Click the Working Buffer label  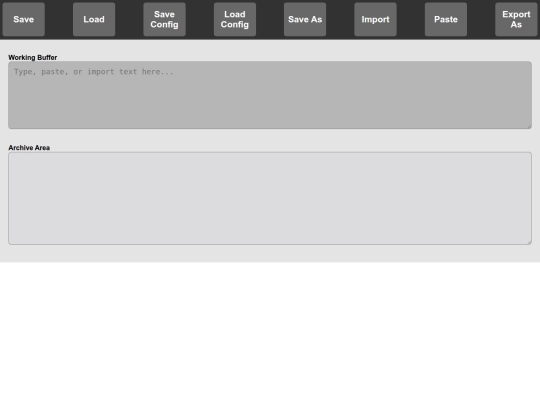[33, 58]
